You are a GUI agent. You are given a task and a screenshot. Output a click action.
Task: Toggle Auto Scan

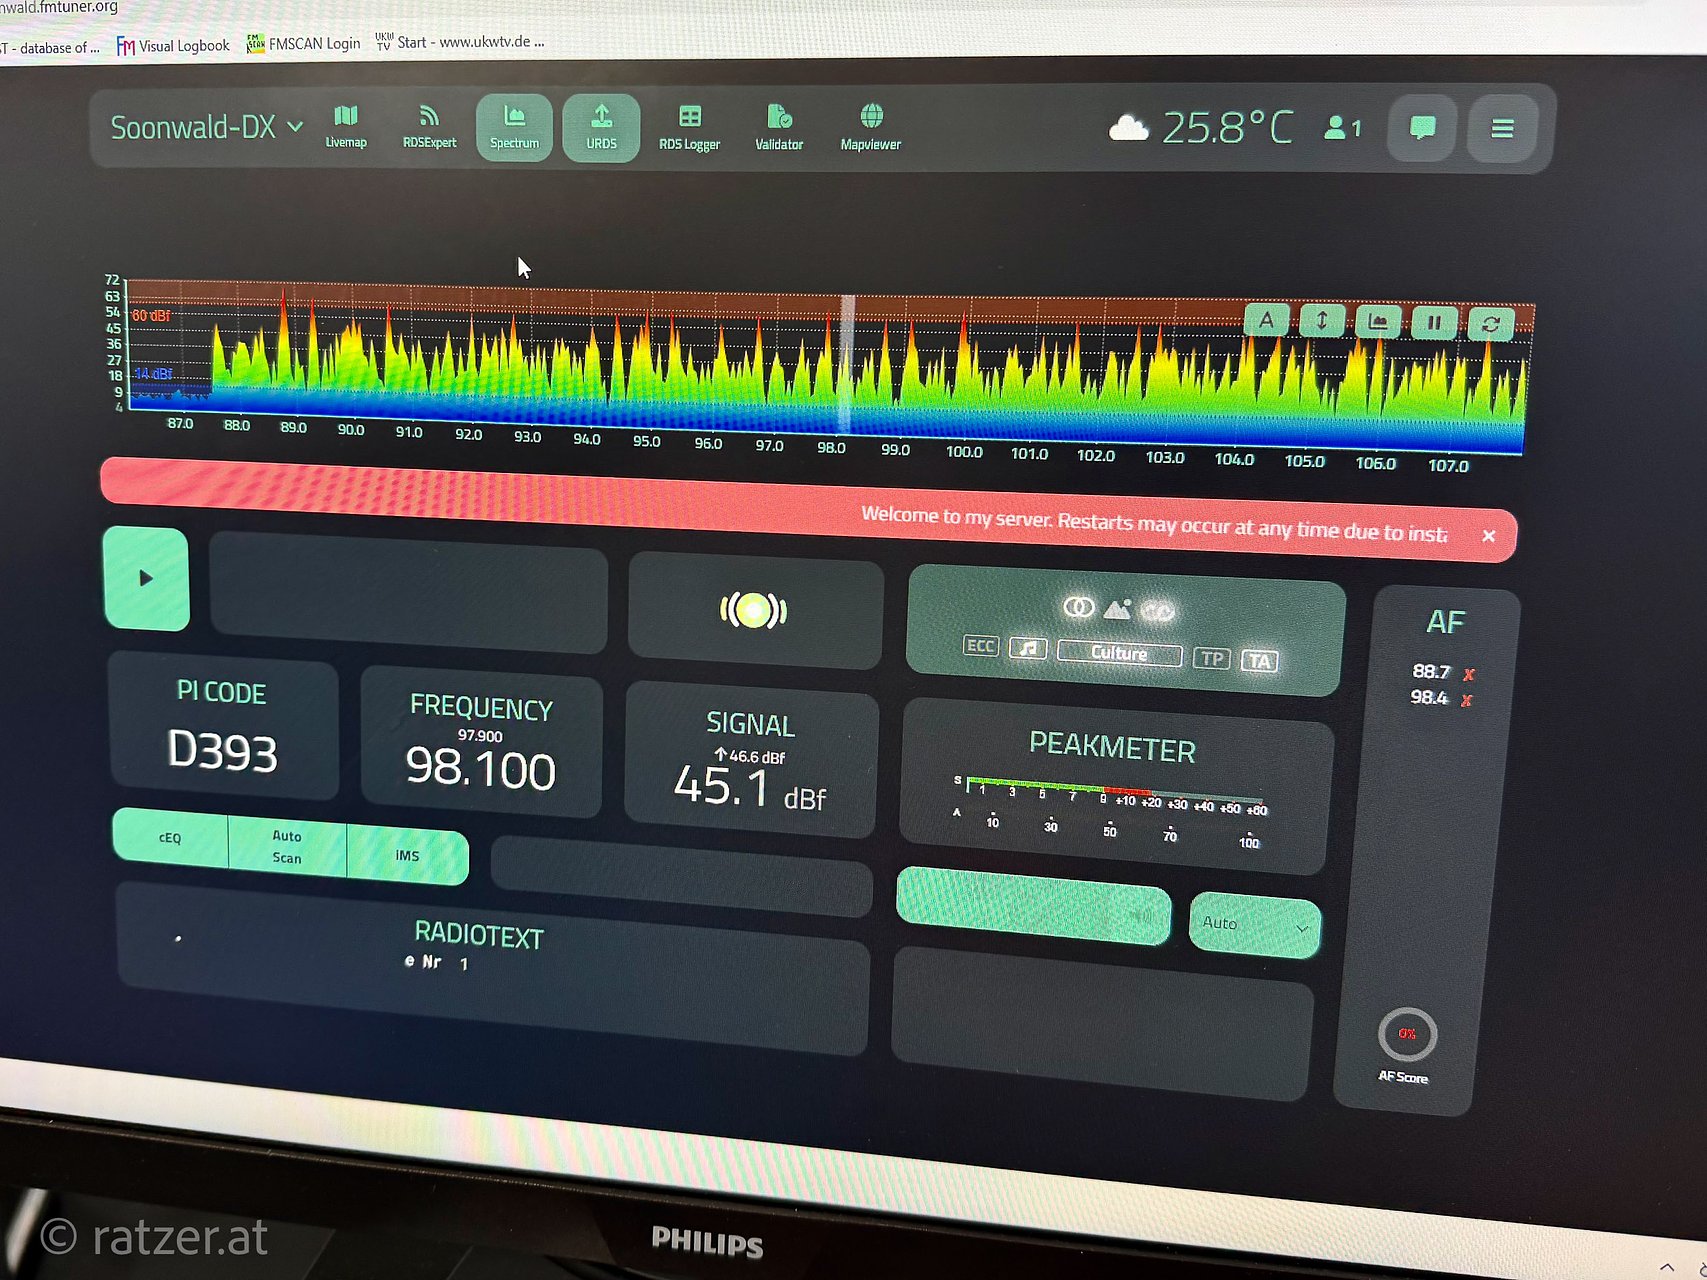click(287, 846)
